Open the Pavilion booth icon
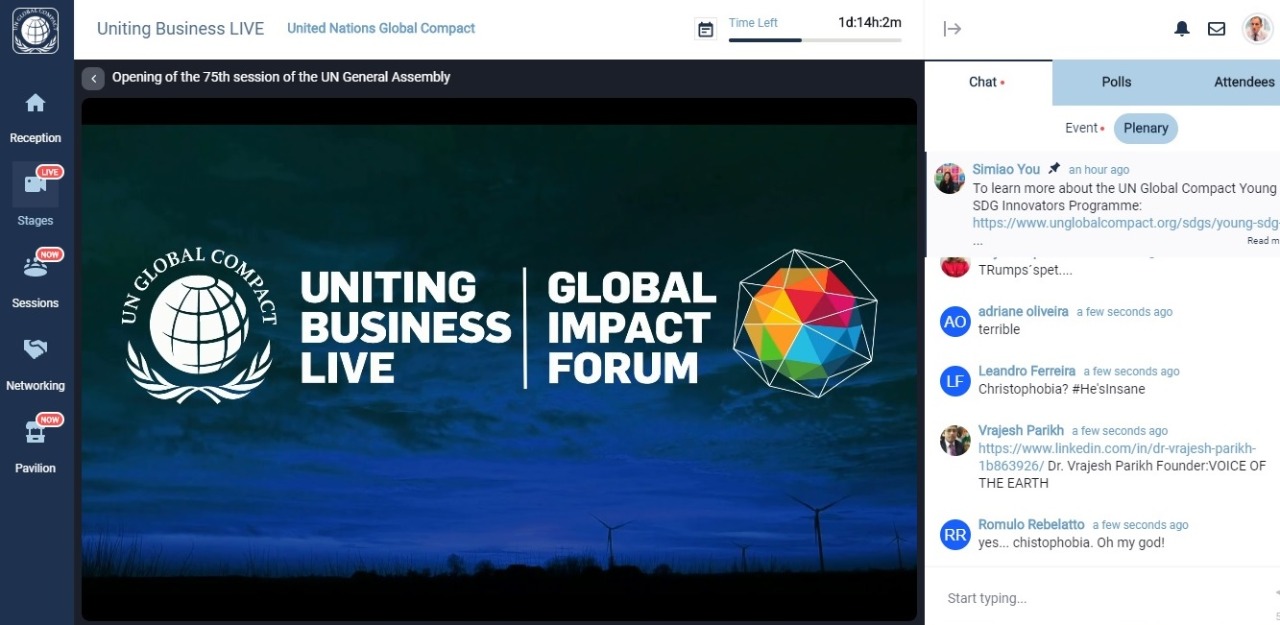The width and height of the screenshot is (1280, 625). (x=36, y=433)
